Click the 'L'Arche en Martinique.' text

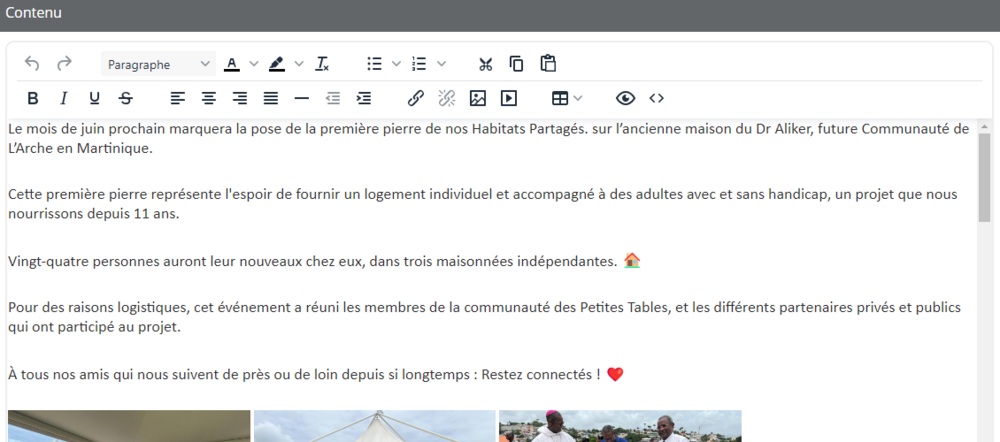point(80,149)
